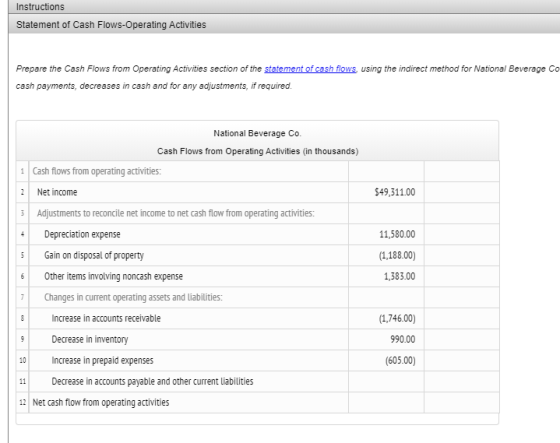Click last-column cell of Net income row
Screen dimensions: 560x443
click(x=462, y=192)
